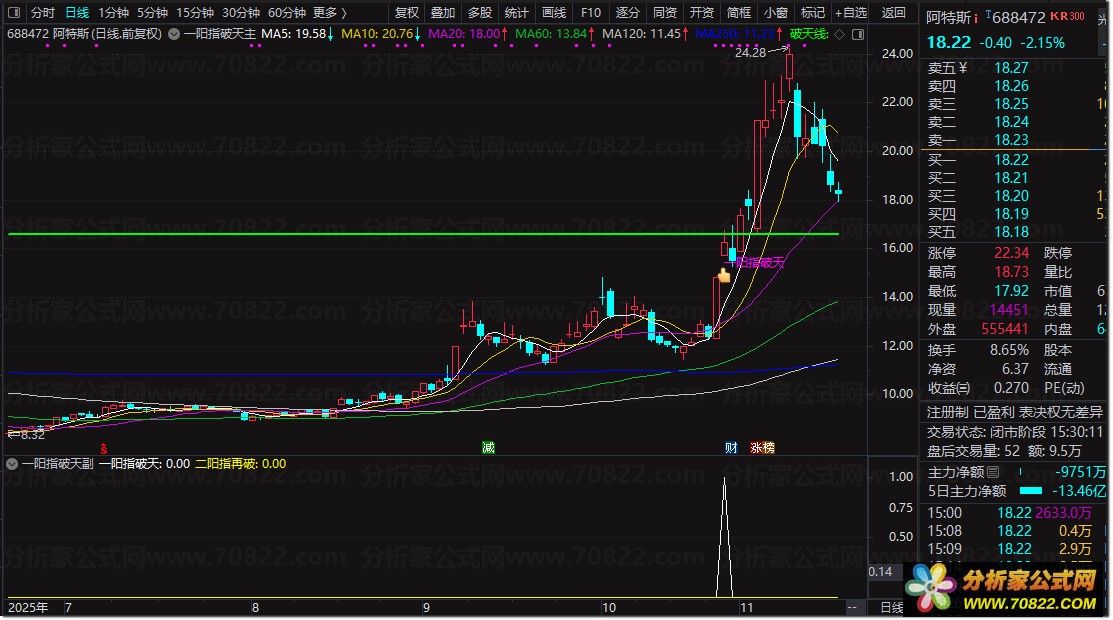This screenshot has width=1113, height=620.
Task: Click the 标记 mark button
Action: (x=813, y=12)
